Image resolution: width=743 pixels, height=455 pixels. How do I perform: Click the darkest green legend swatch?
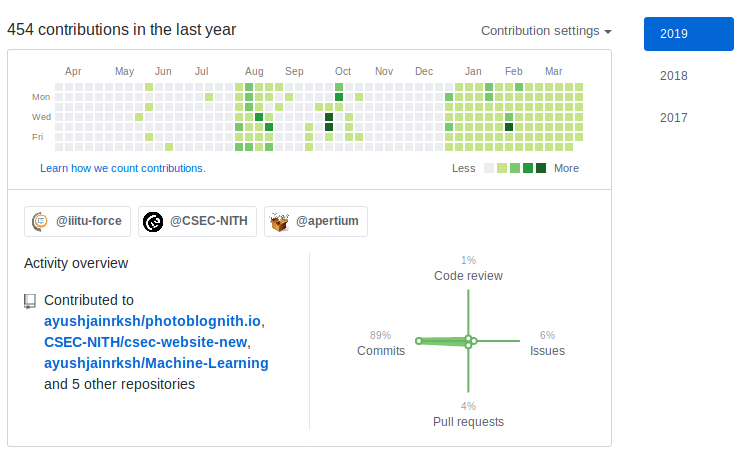click(x=541, y=168)
